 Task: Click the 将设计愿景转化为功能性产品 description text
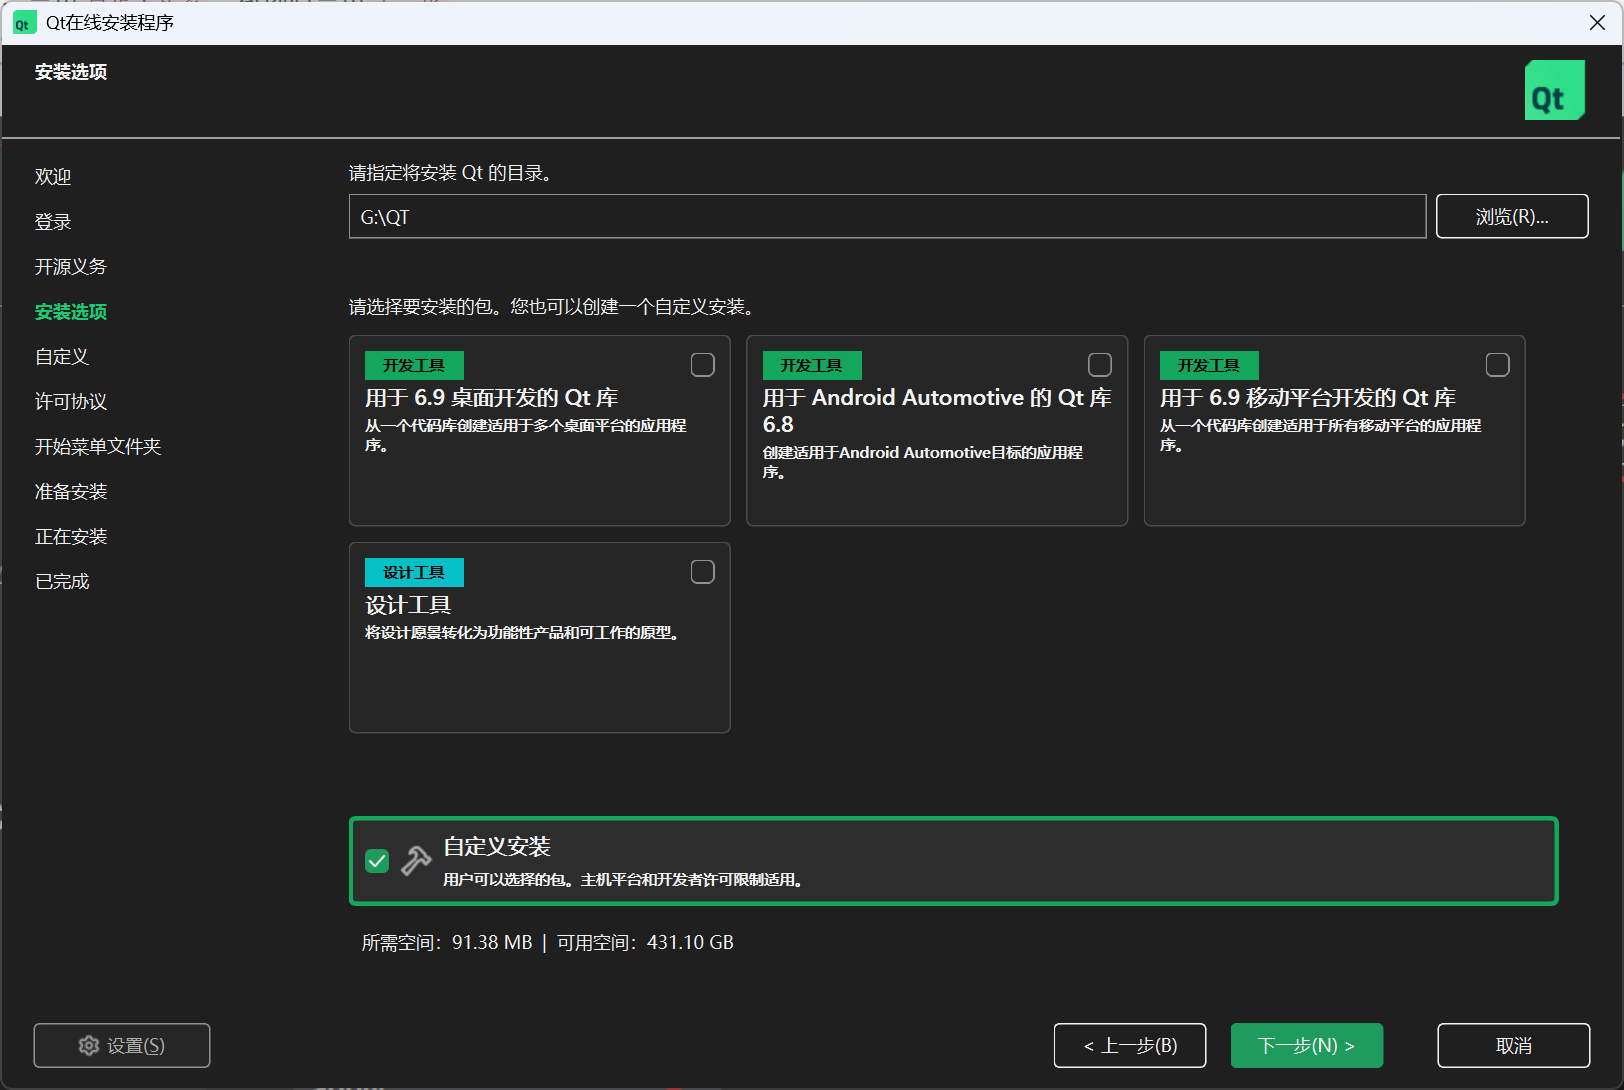523,633
